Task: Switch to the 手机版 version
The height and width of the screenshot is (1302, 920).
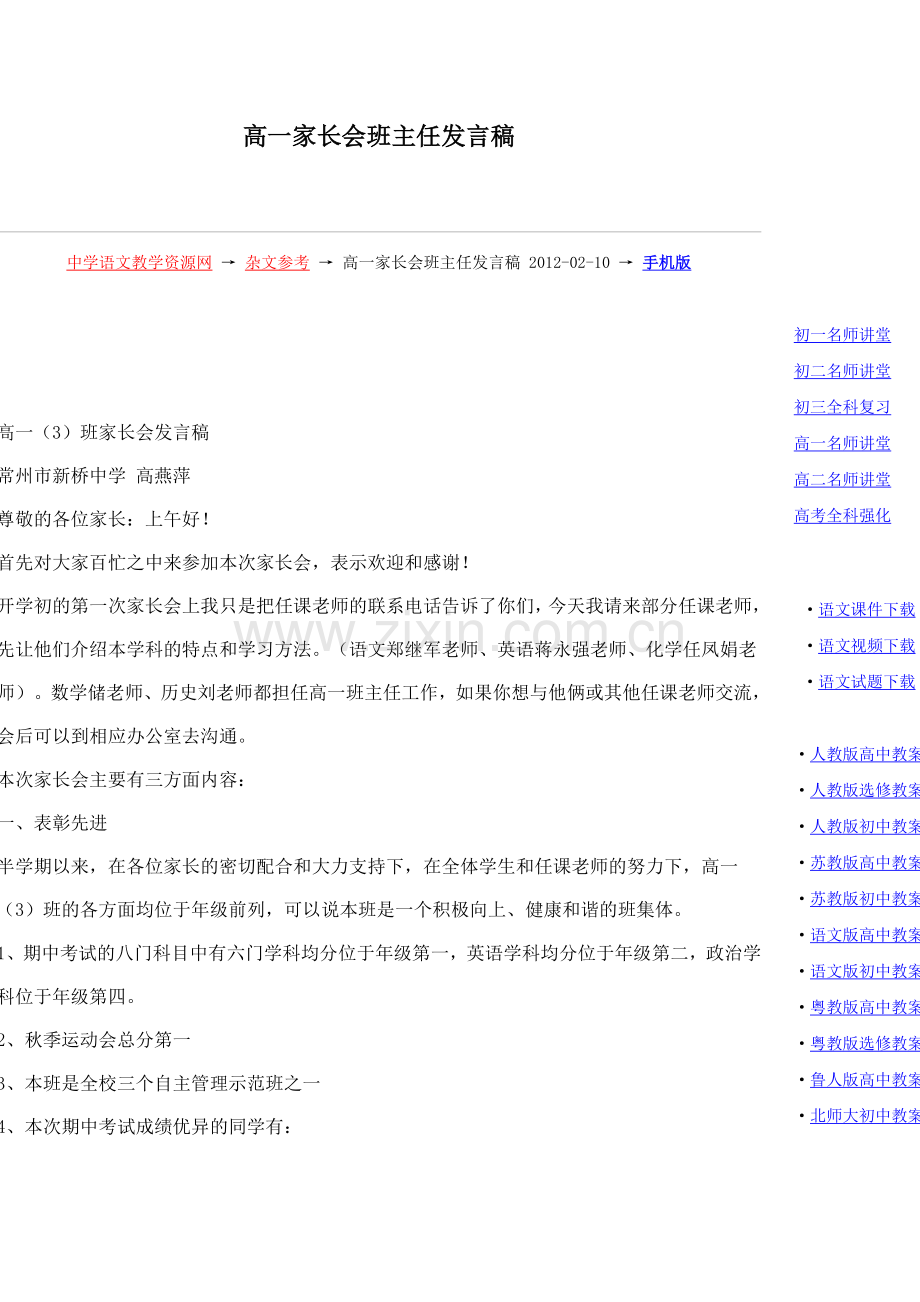Action: pos(666,263)
